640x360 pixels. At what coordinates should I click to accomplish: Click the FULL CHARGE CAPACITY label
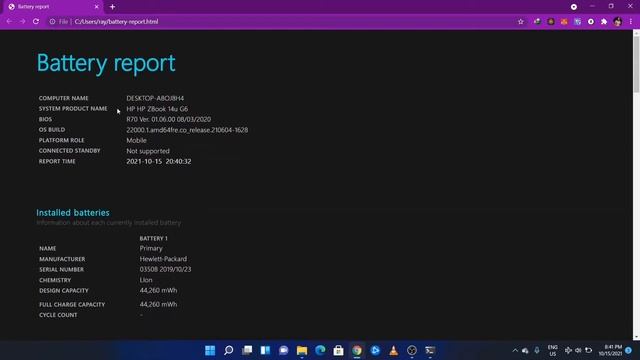pos(72,304)
